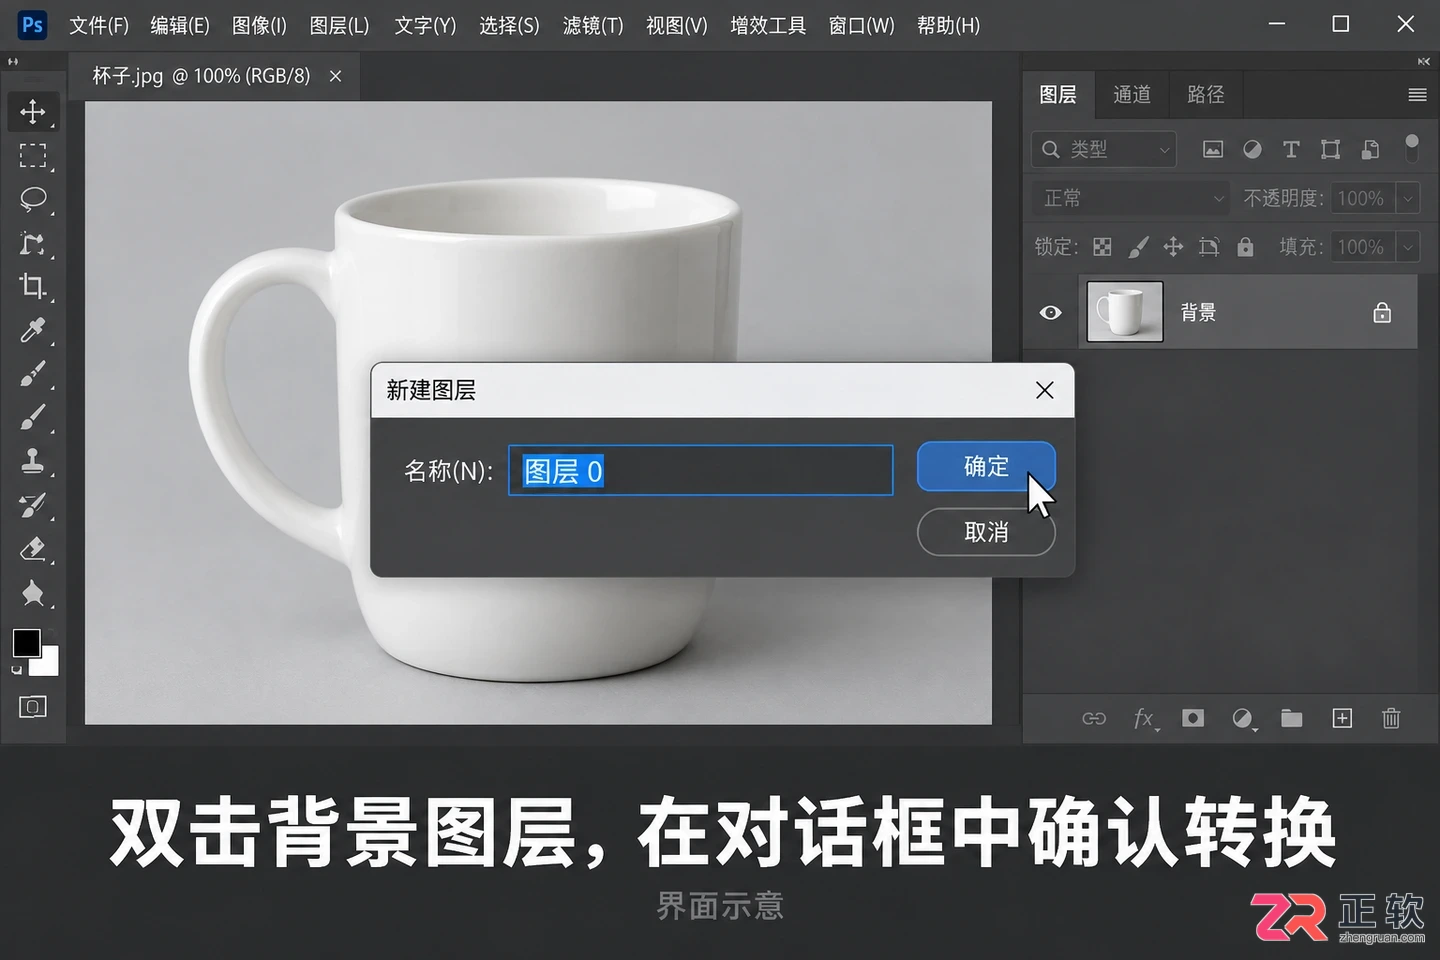Add a layer mask

point(1192,718)
